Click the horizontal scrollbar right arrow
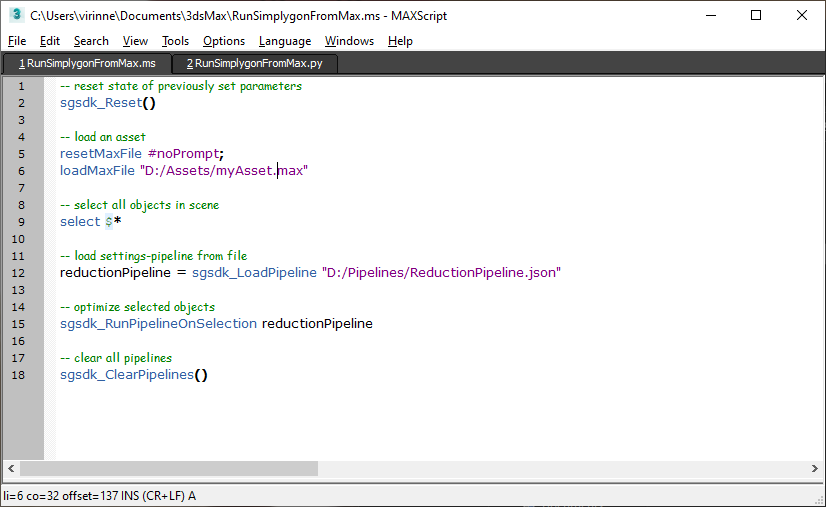Viewport: 826px width, 507px height. [814, 468]
